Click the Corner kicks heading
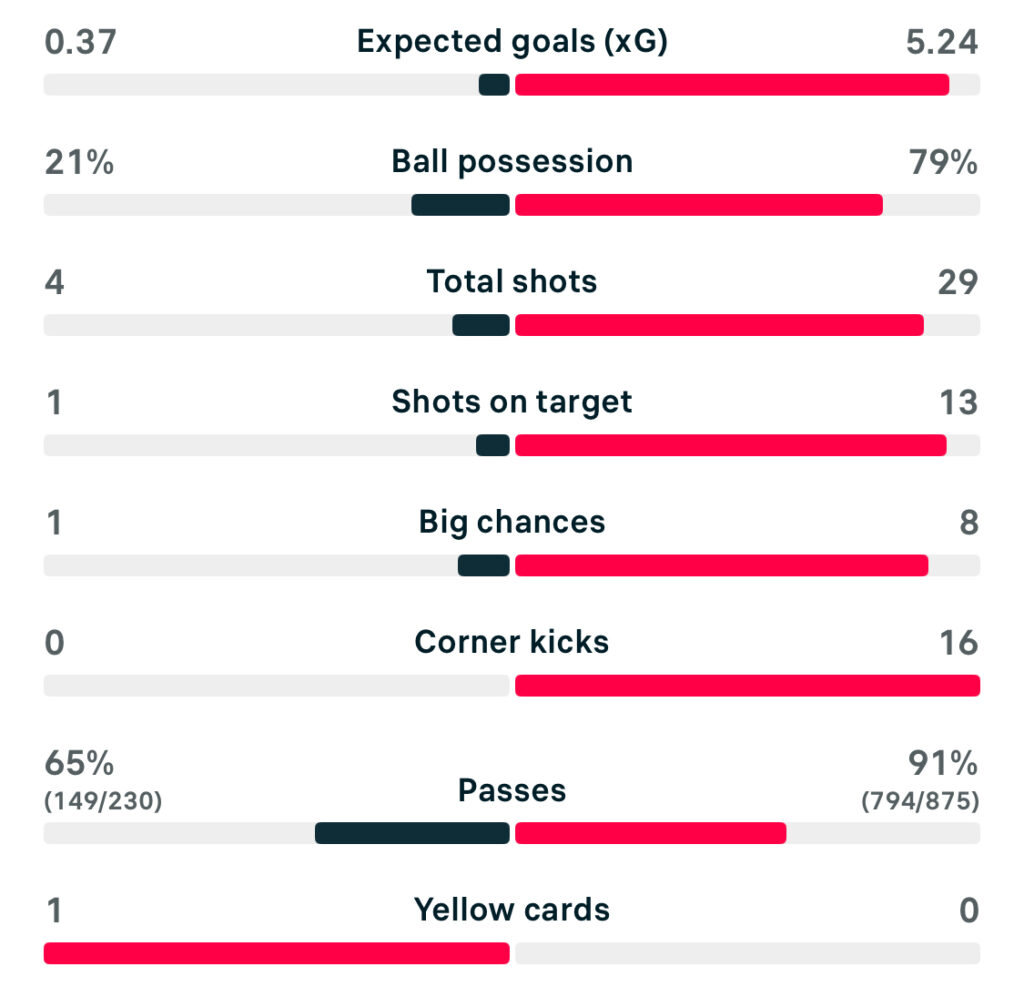1024x987 pixels. (512, 641)
